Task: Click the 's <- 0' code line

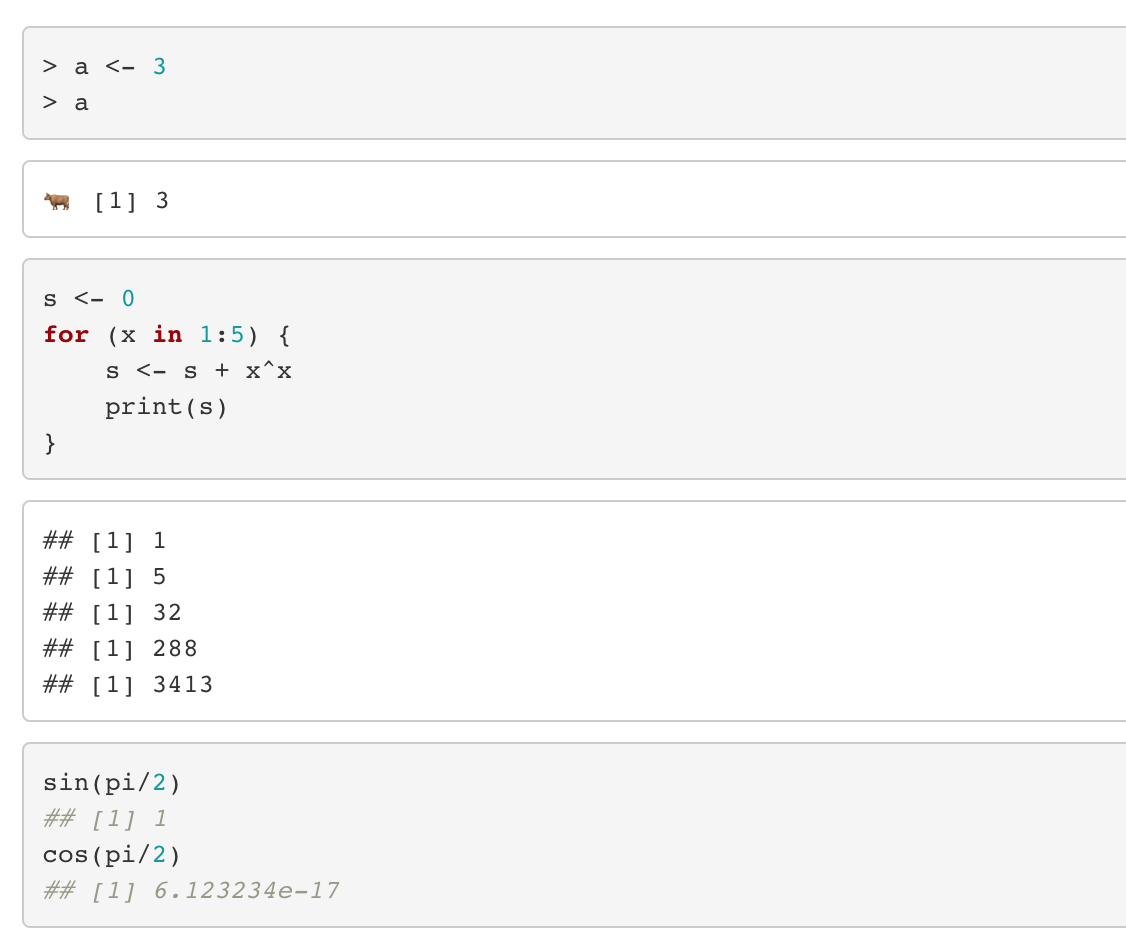Action: coord(89,298)
